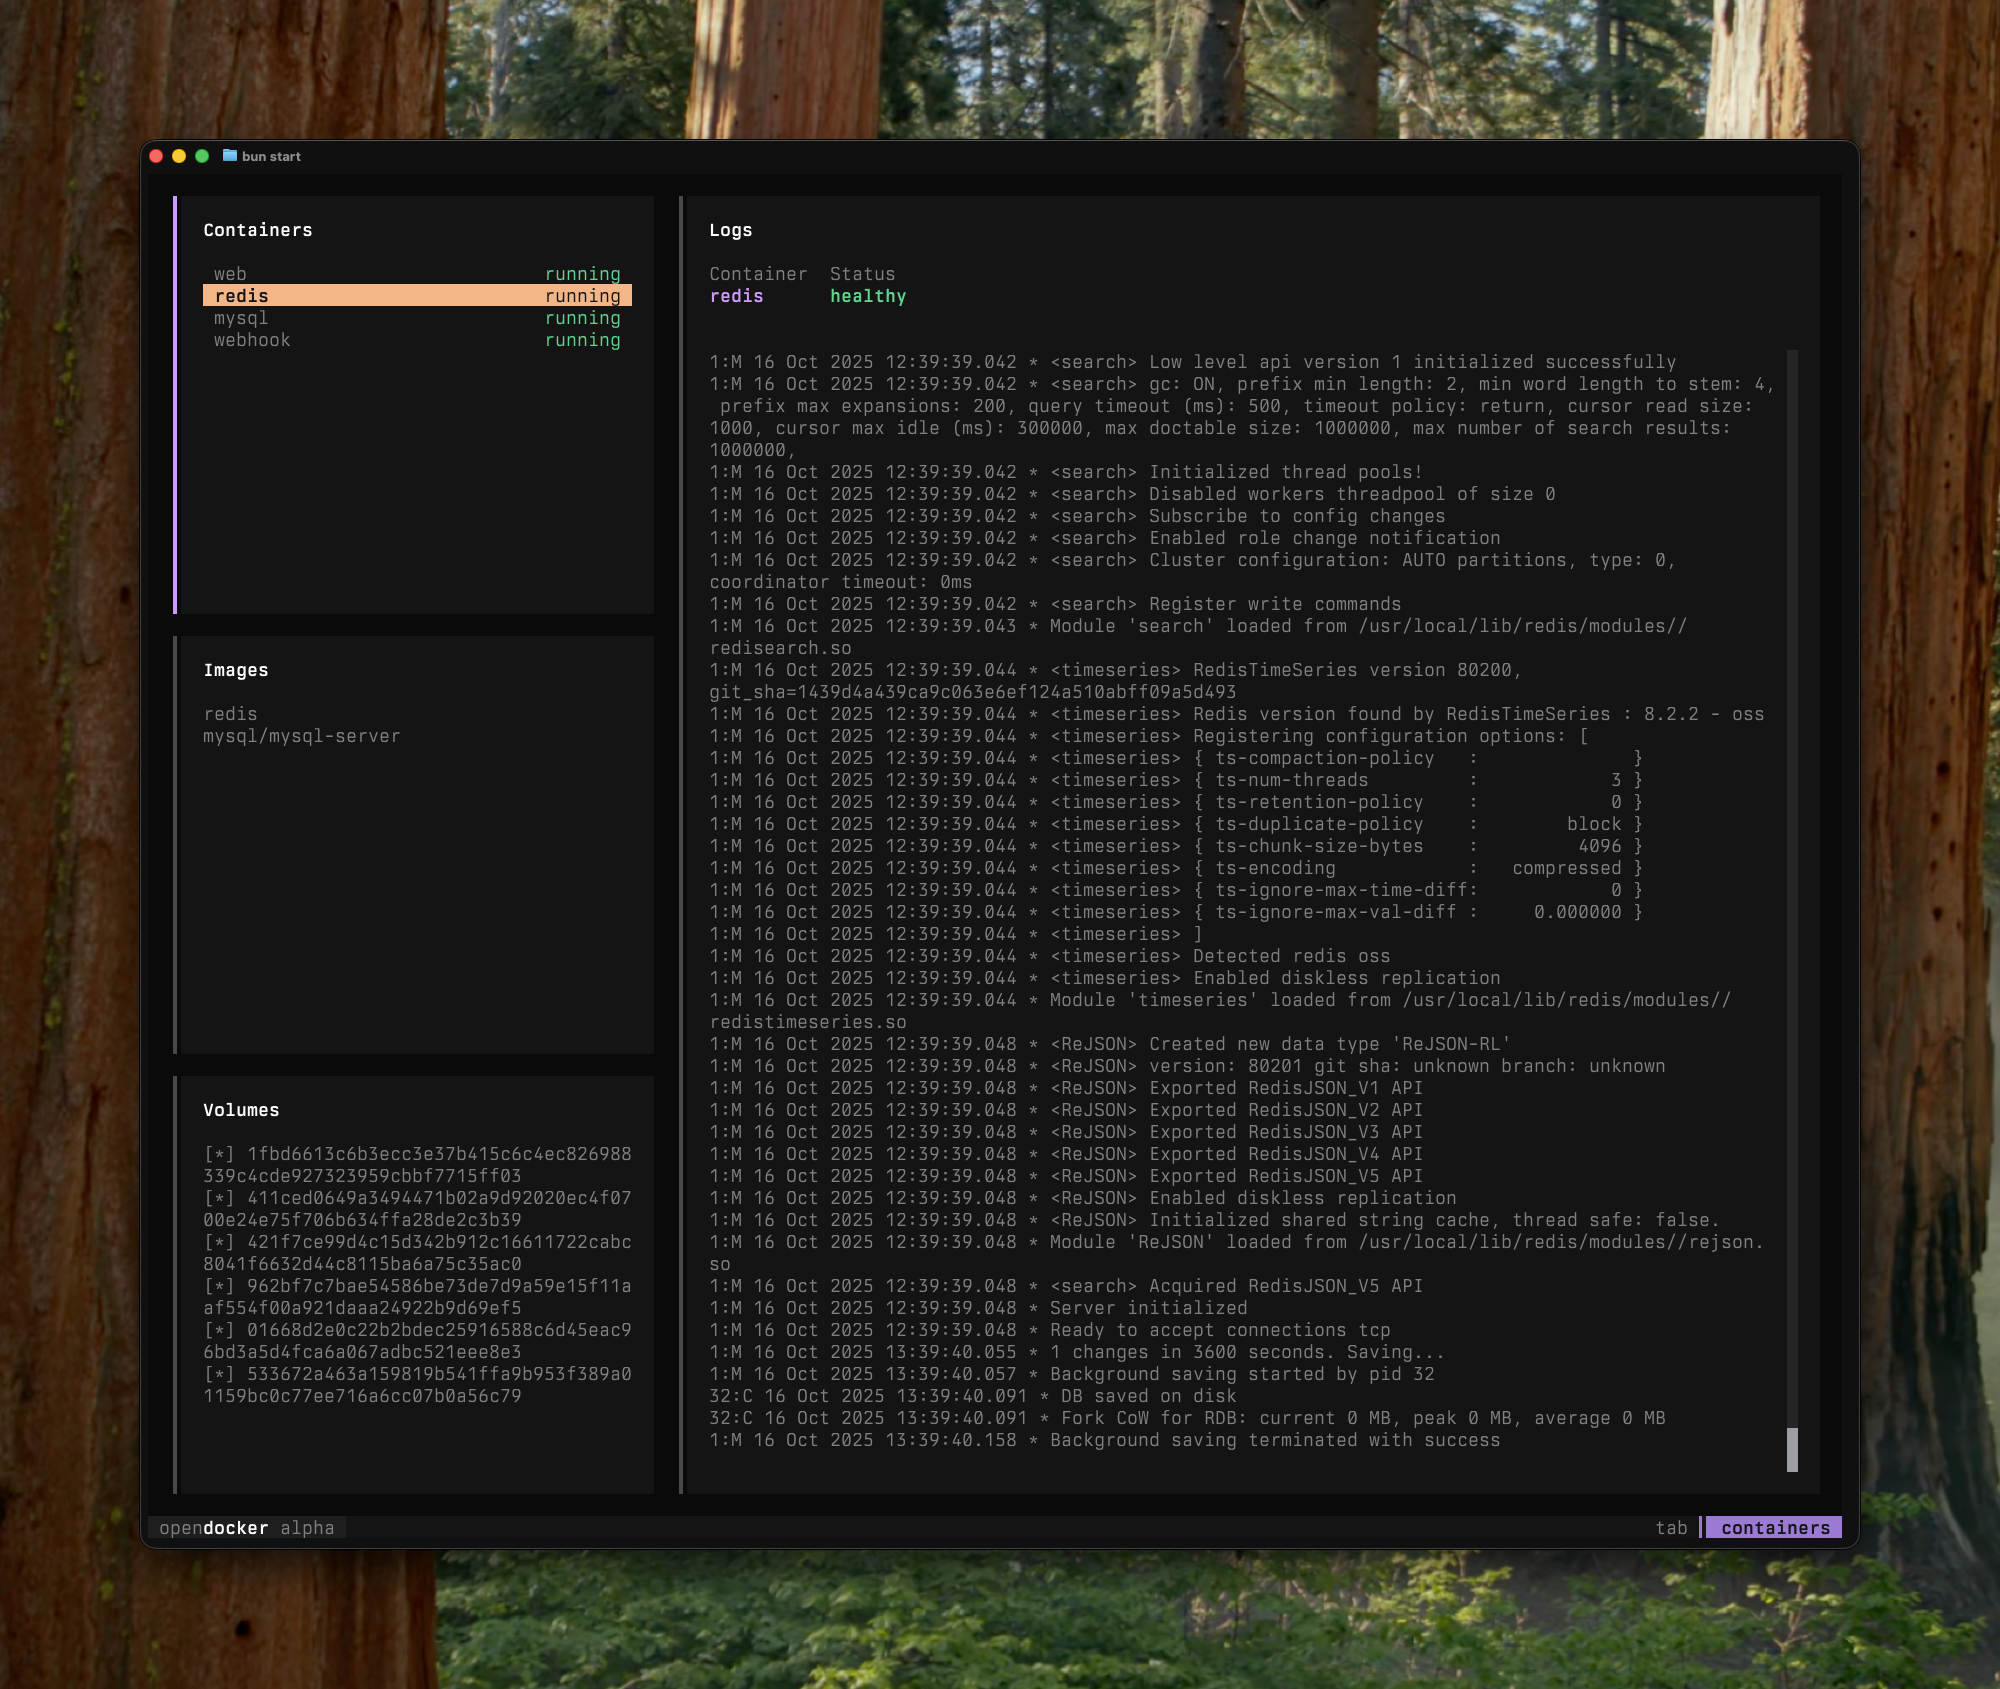Click the redis image entry
This screenshot has height=1689, width=2000.
[x=231, y=714]
